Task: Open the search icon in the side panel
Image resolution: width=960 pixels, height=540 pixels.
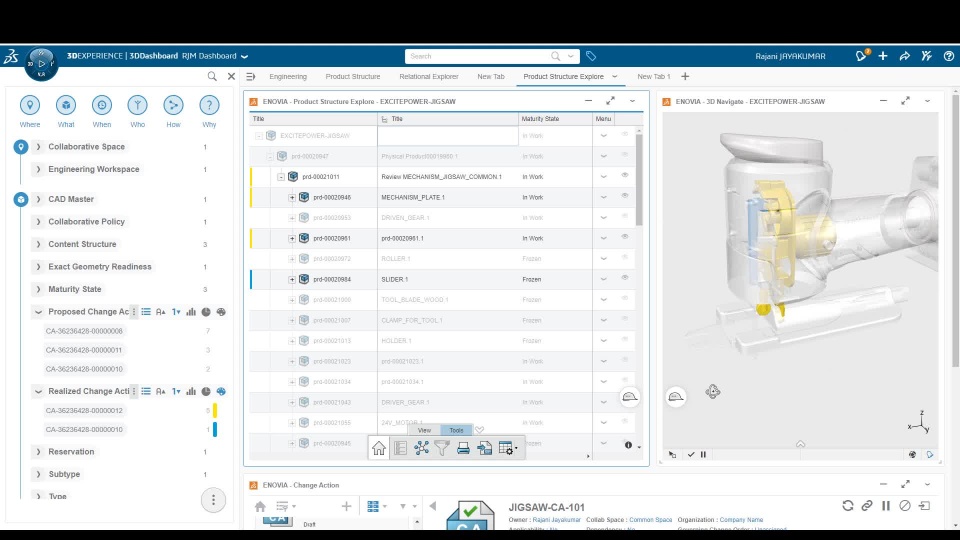Action: pos(212,77)
